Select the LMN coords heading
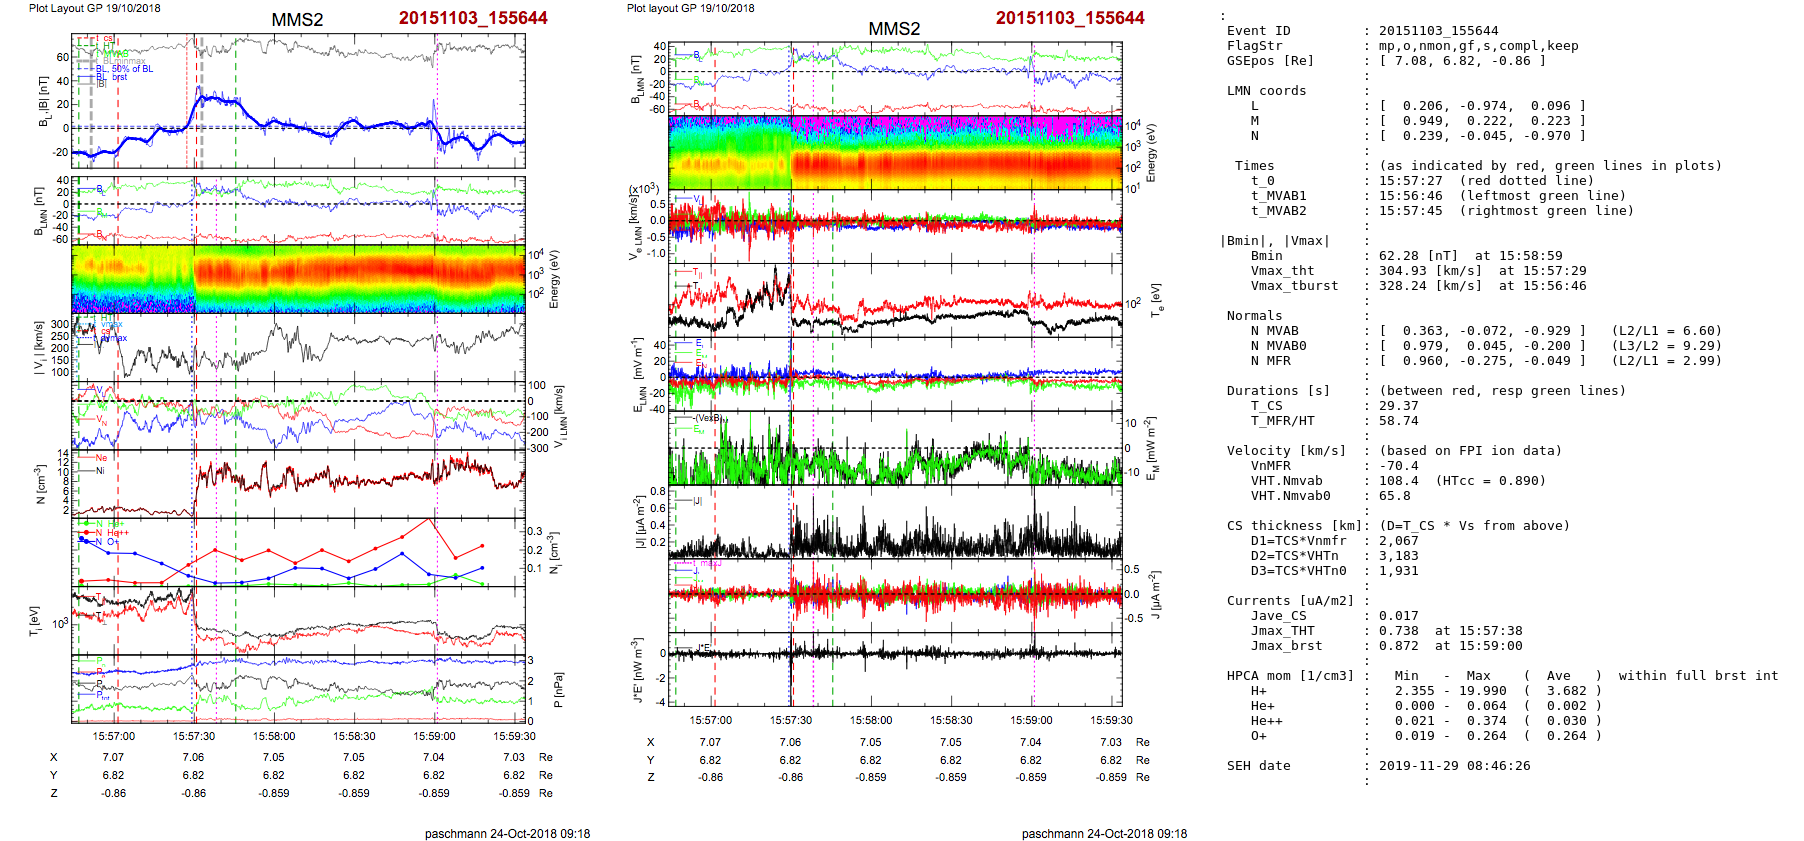 (x=1266, y=91)
